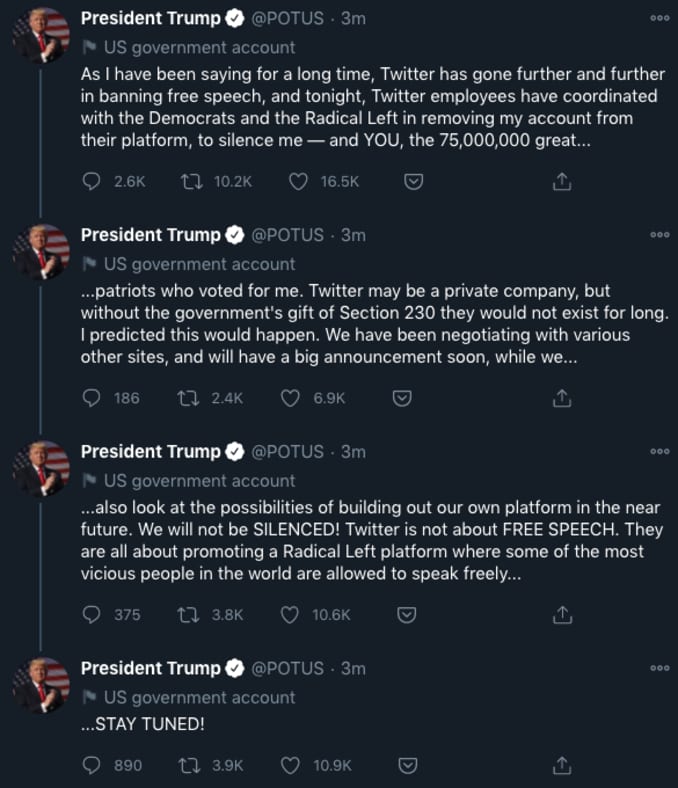
Task: Open more options on the first tweet
Action: [659, 18]
